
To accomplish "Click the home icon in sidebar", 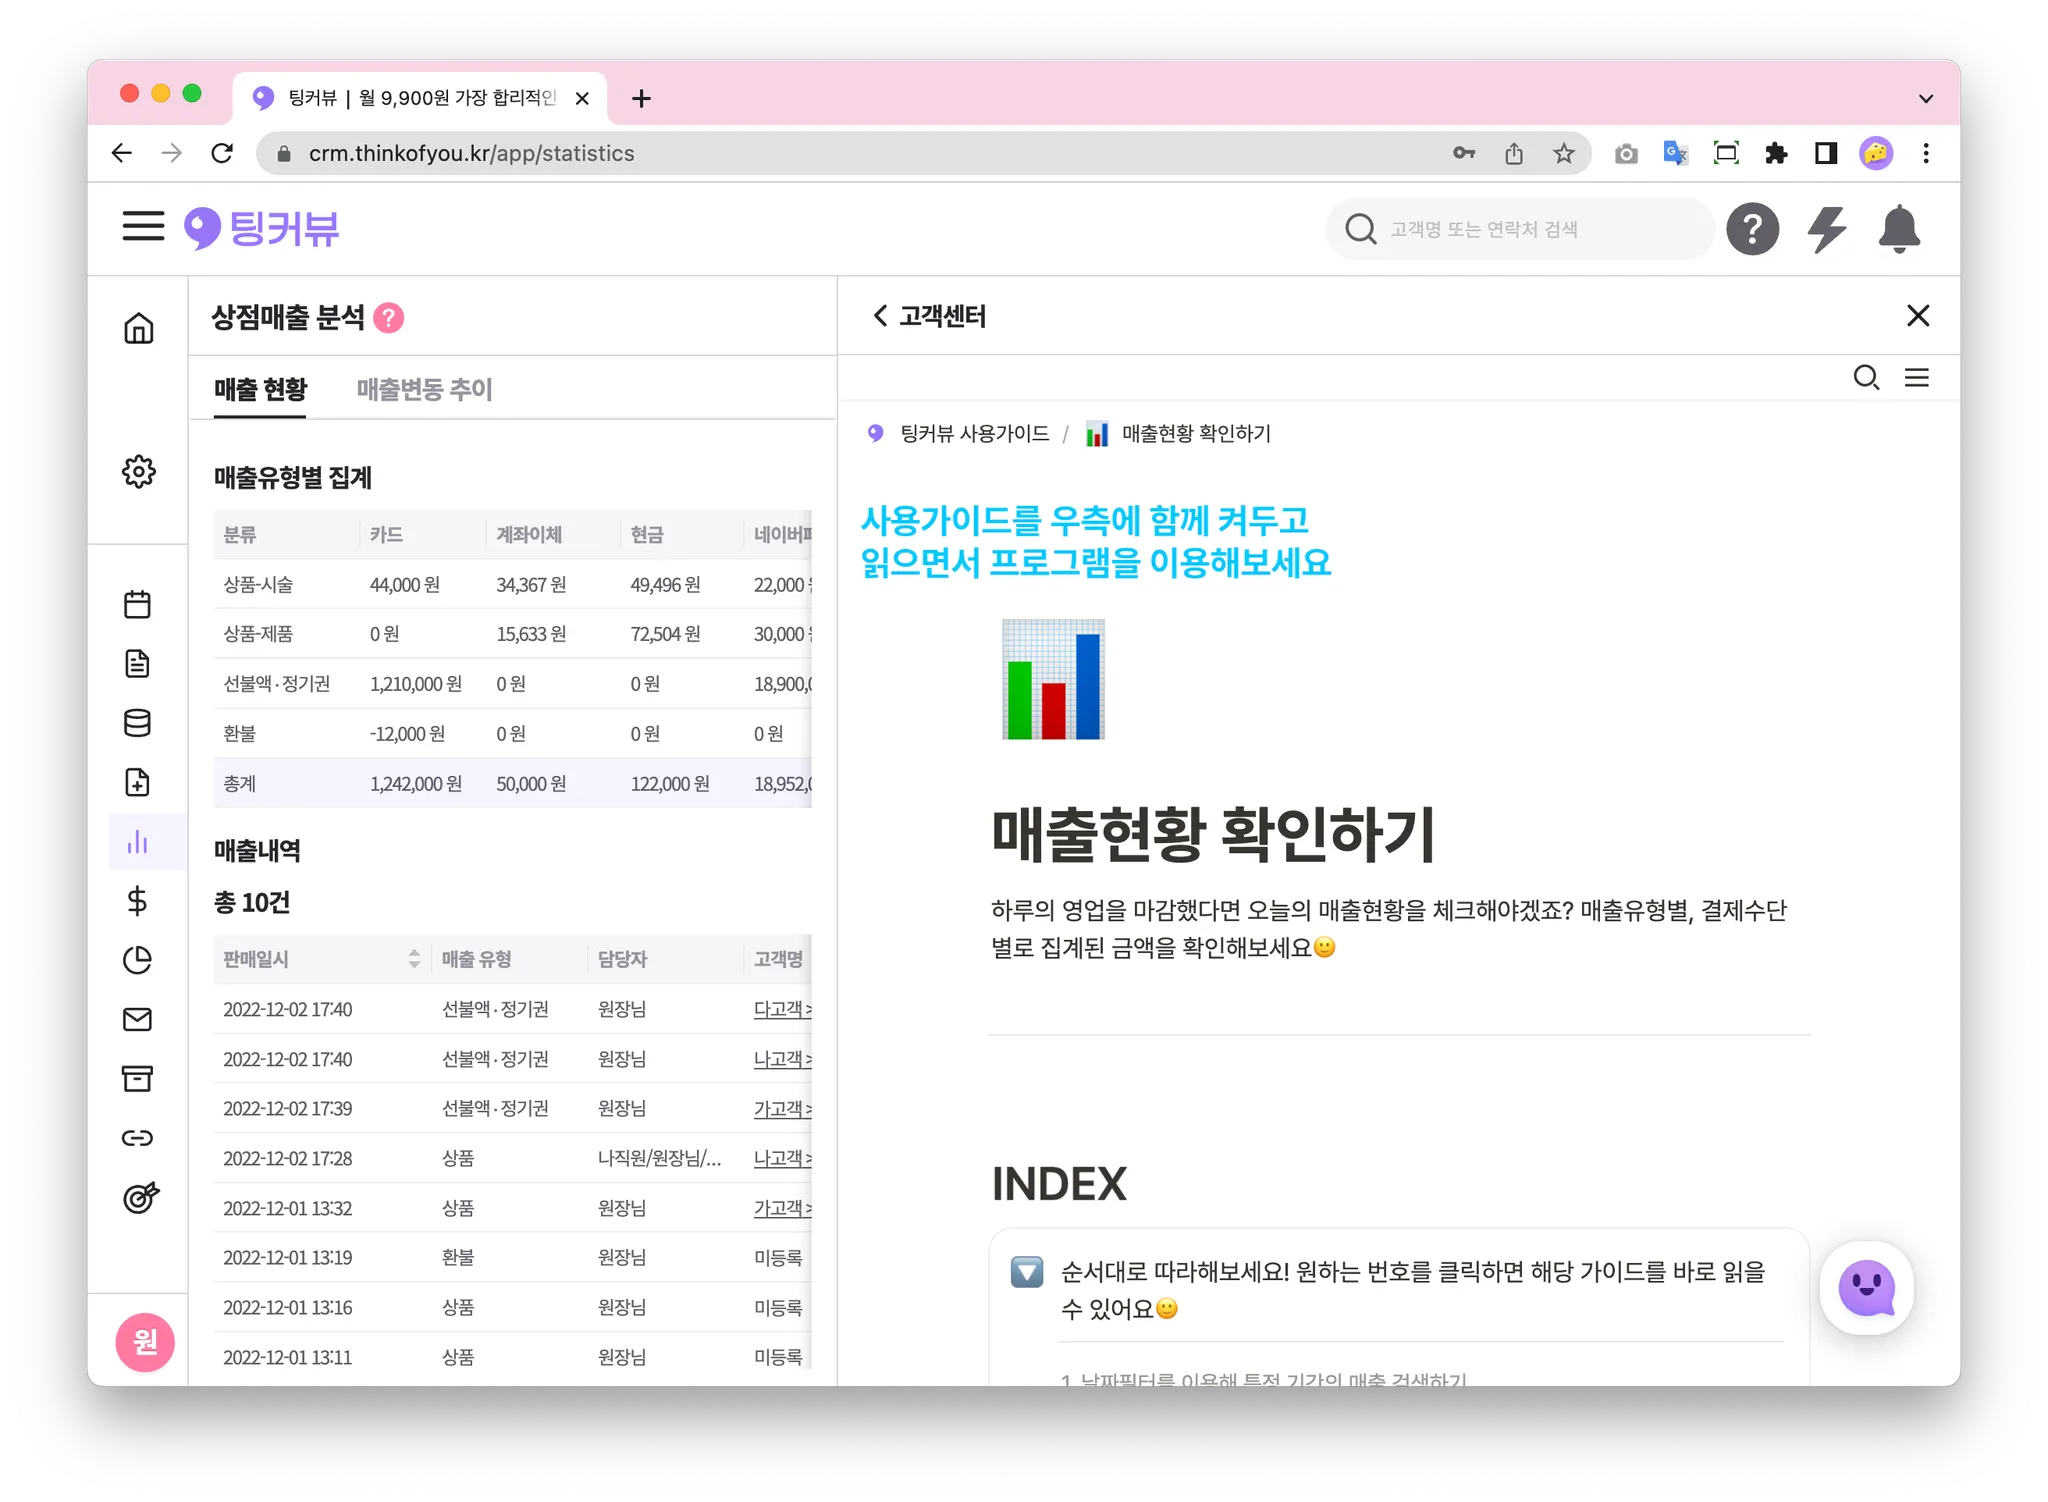I will pyautogui.click(x=138, y=328).
